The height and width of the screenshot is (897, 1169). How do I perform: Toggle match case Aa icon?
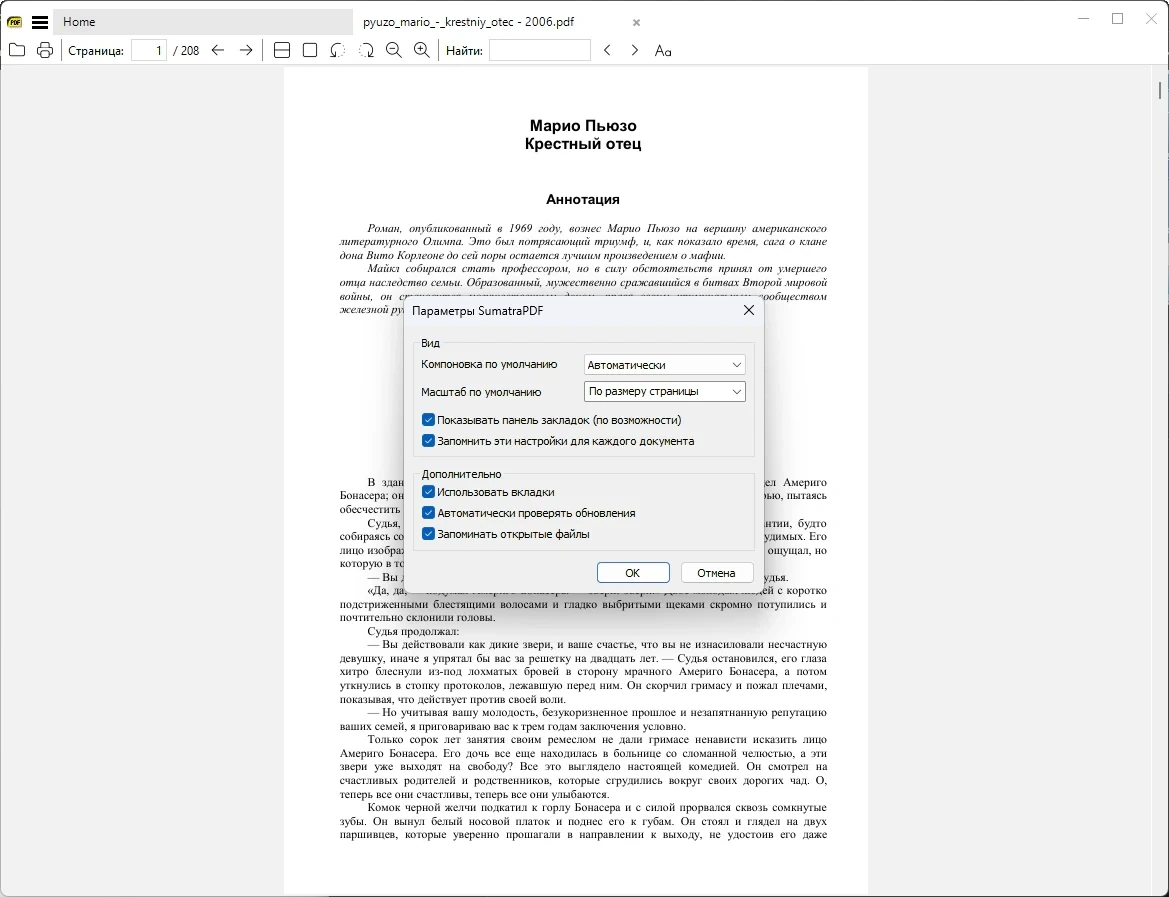click(x=663, y=50)
